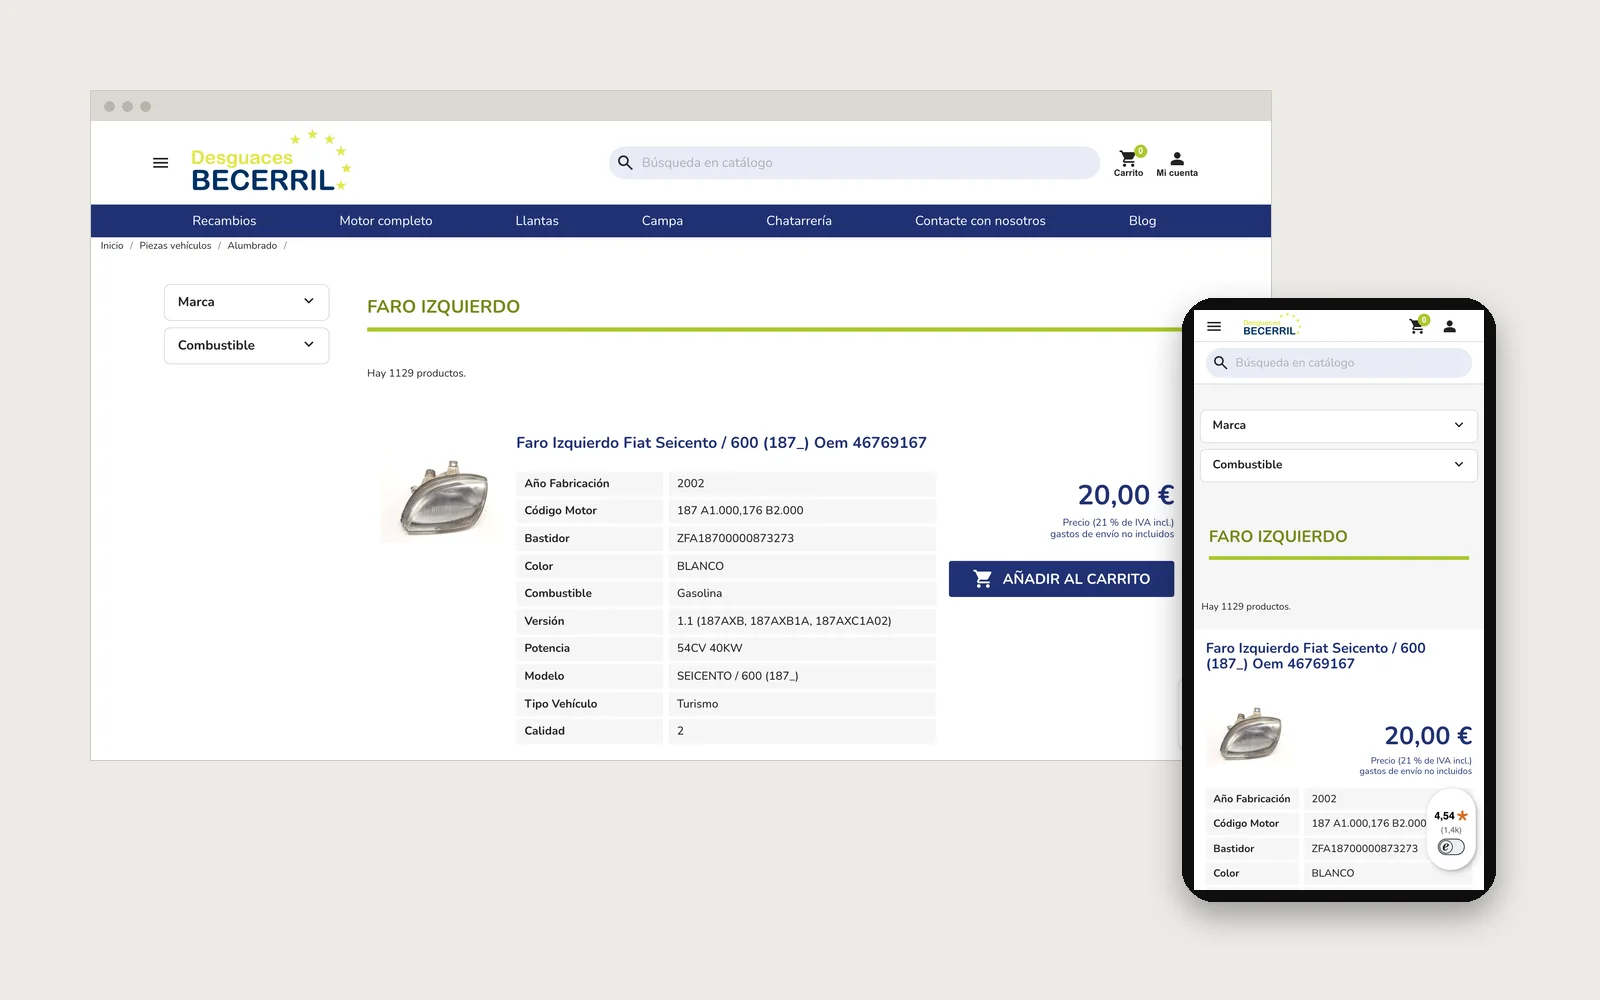Expand the mobile Combustible dropdown
This screenshot has height=1000, width=1600.
click(1338, 465)
